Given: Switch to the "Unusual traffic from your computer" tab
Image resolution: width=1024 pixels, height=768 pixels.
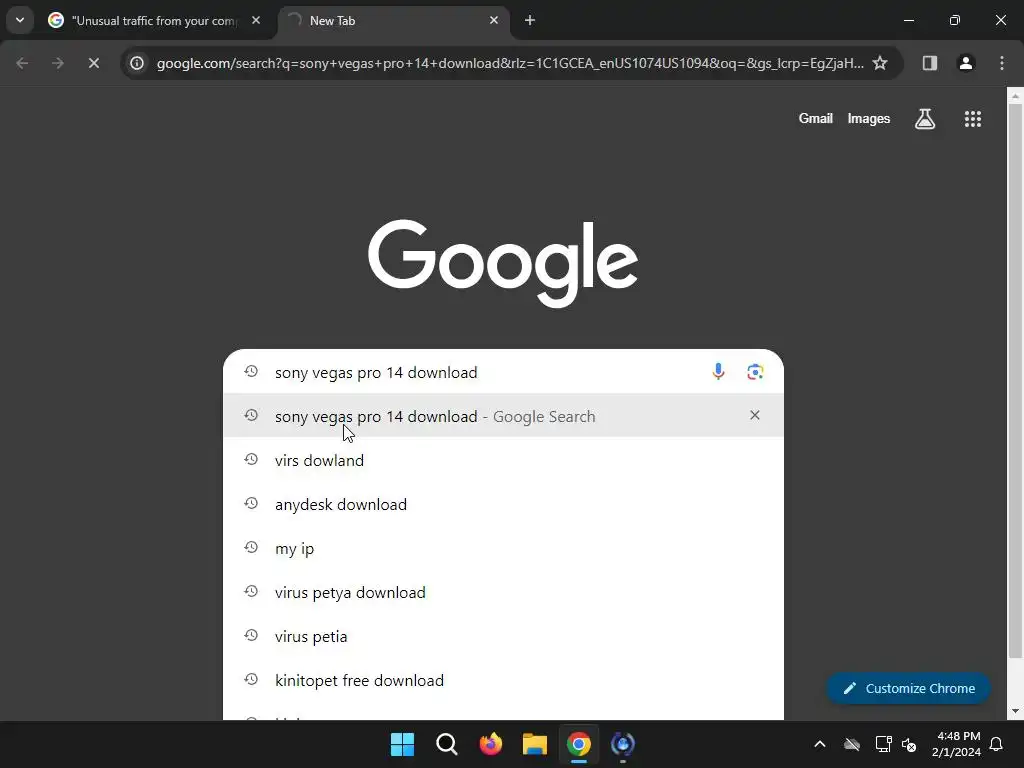Looking at the screenshot, I should coord(154,20).
